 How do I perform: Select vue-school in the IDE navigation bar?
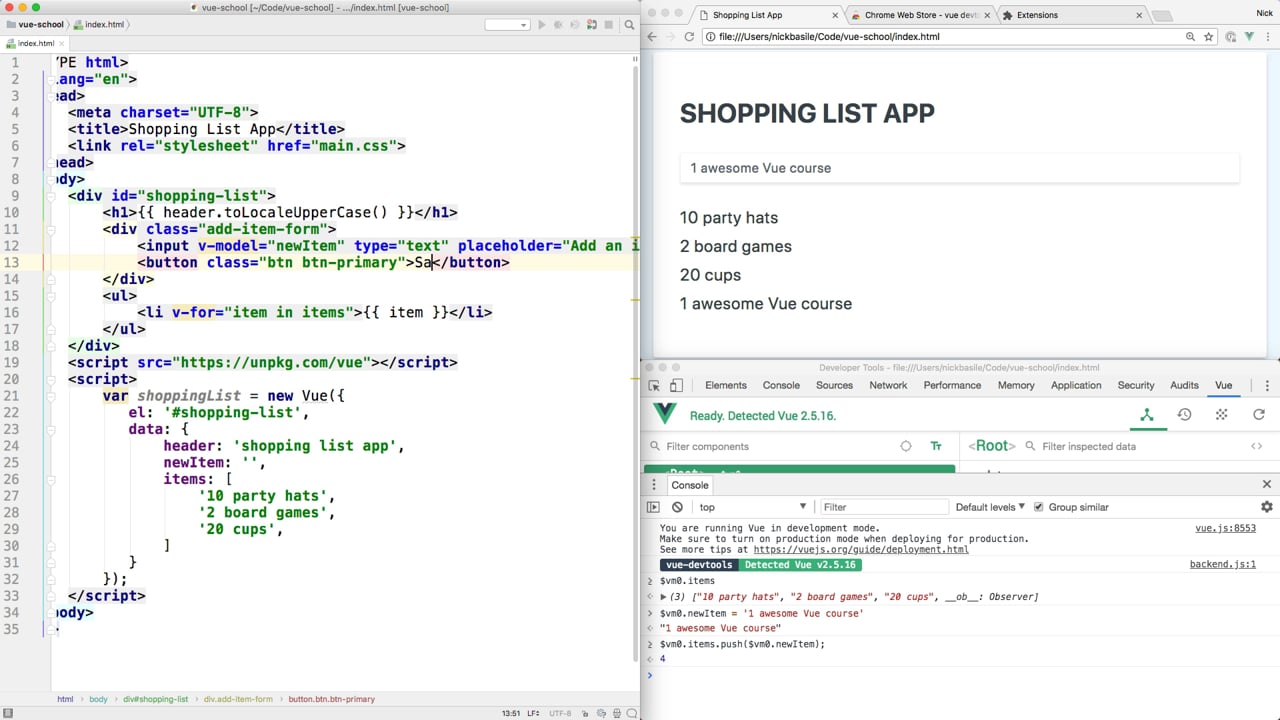click(x=35, y=24)
